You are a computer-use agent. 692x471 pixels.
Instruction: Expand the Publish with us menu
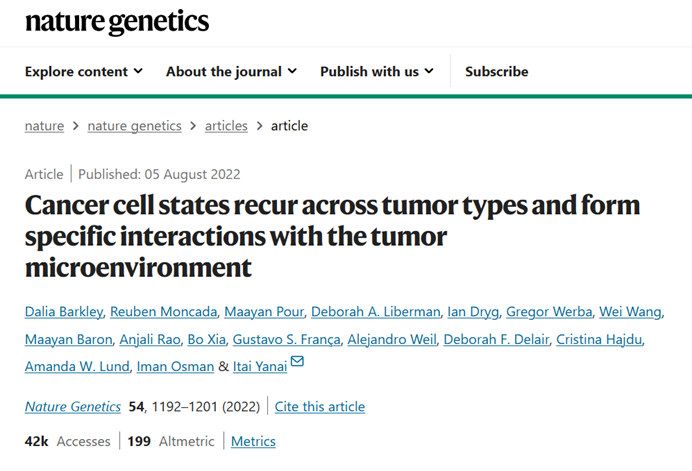pyautogui.click(x=377, y=71)
